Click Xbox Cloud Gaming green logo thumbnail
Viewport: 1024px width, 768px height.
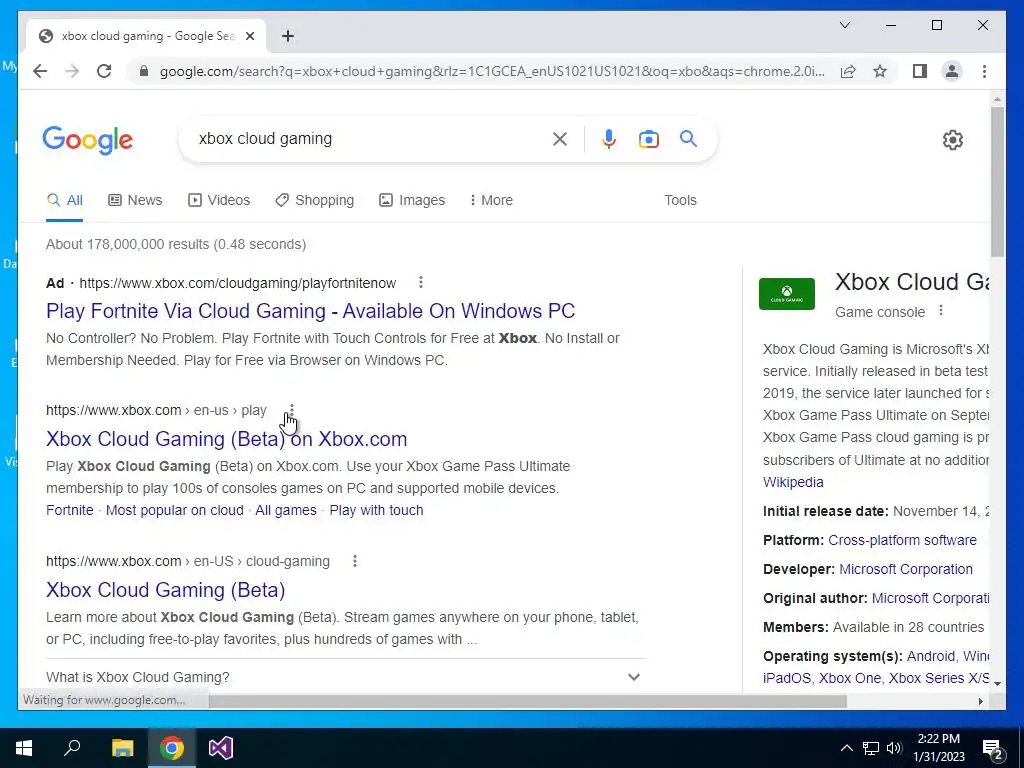pyautogui.click(x=787, y=294)
